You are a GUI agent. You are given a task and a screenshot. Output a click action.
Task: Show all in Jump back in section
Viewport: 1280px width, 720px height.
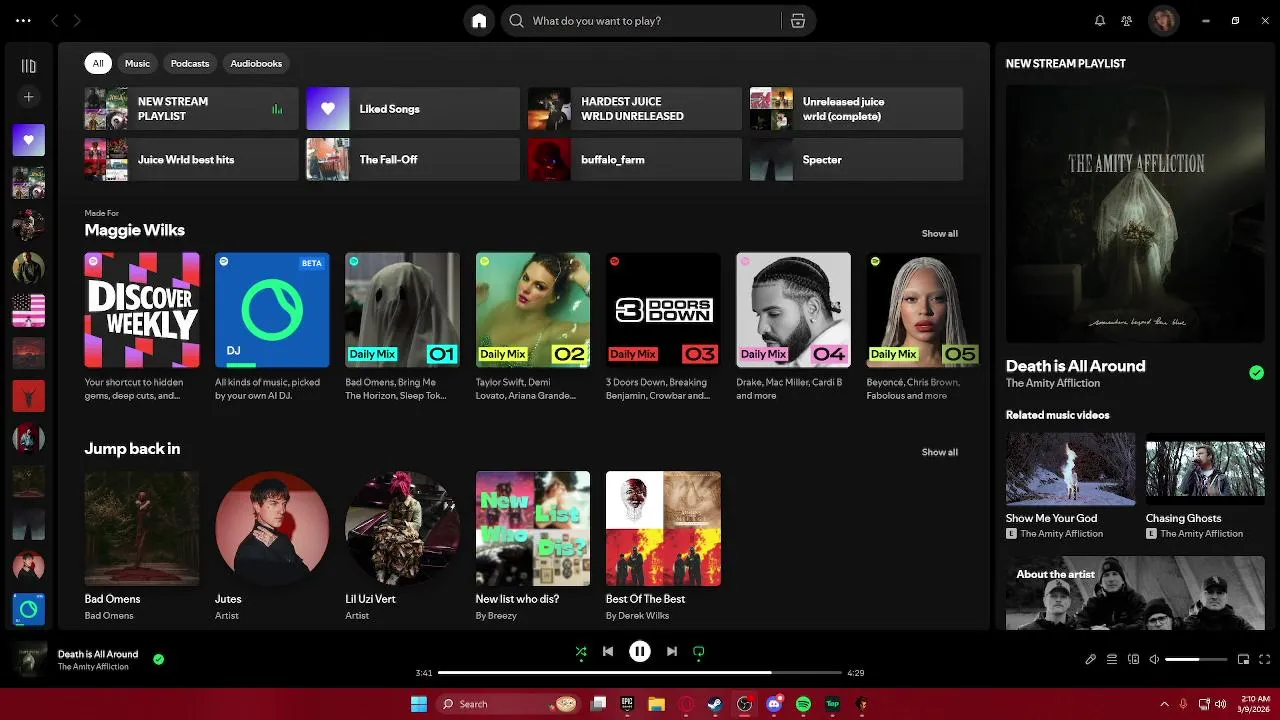(x=939, y=452)
